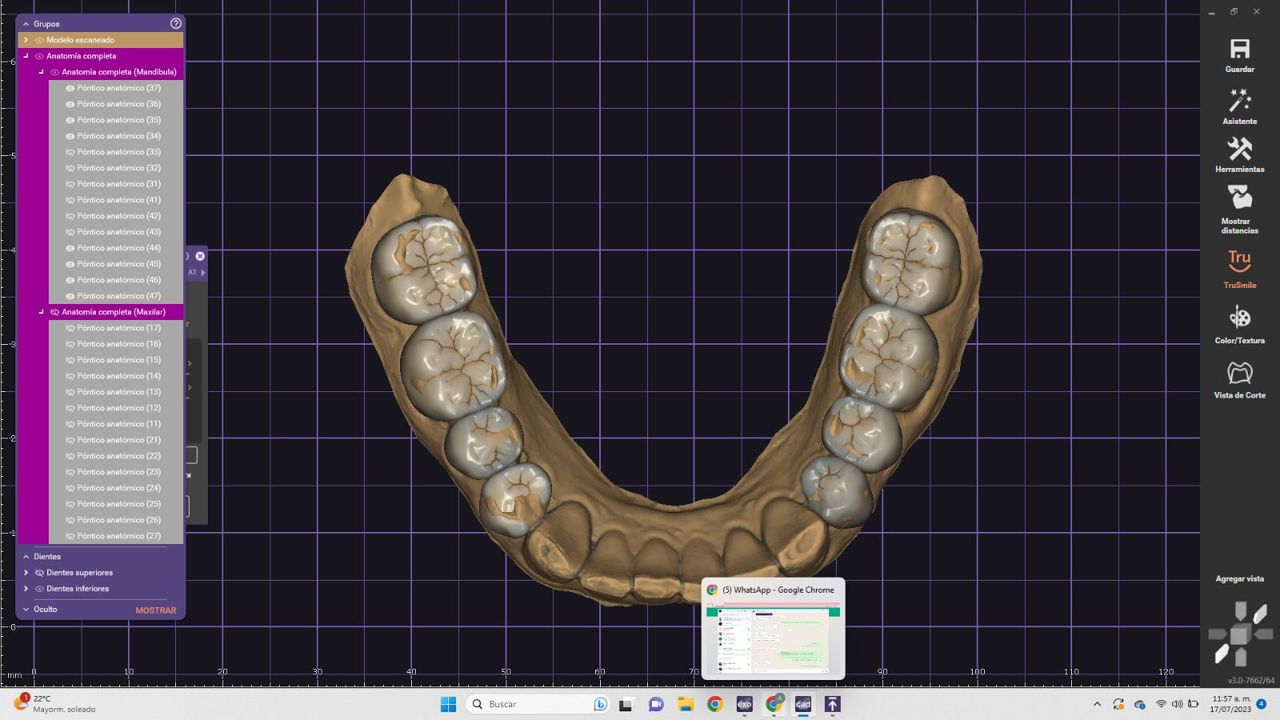This screenshot has width=1280, height=720.
Task: Open the Asistente wizard
Action: (x=1239, y=101)
